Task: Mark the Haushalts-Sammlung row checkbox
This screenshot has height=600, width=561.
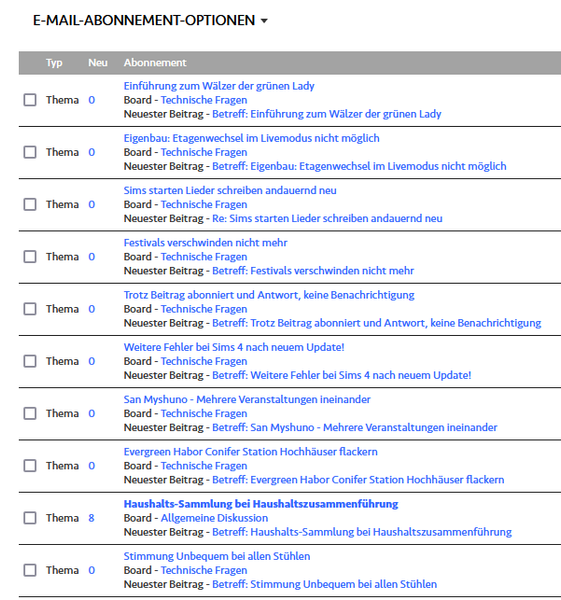Action: 30,518
